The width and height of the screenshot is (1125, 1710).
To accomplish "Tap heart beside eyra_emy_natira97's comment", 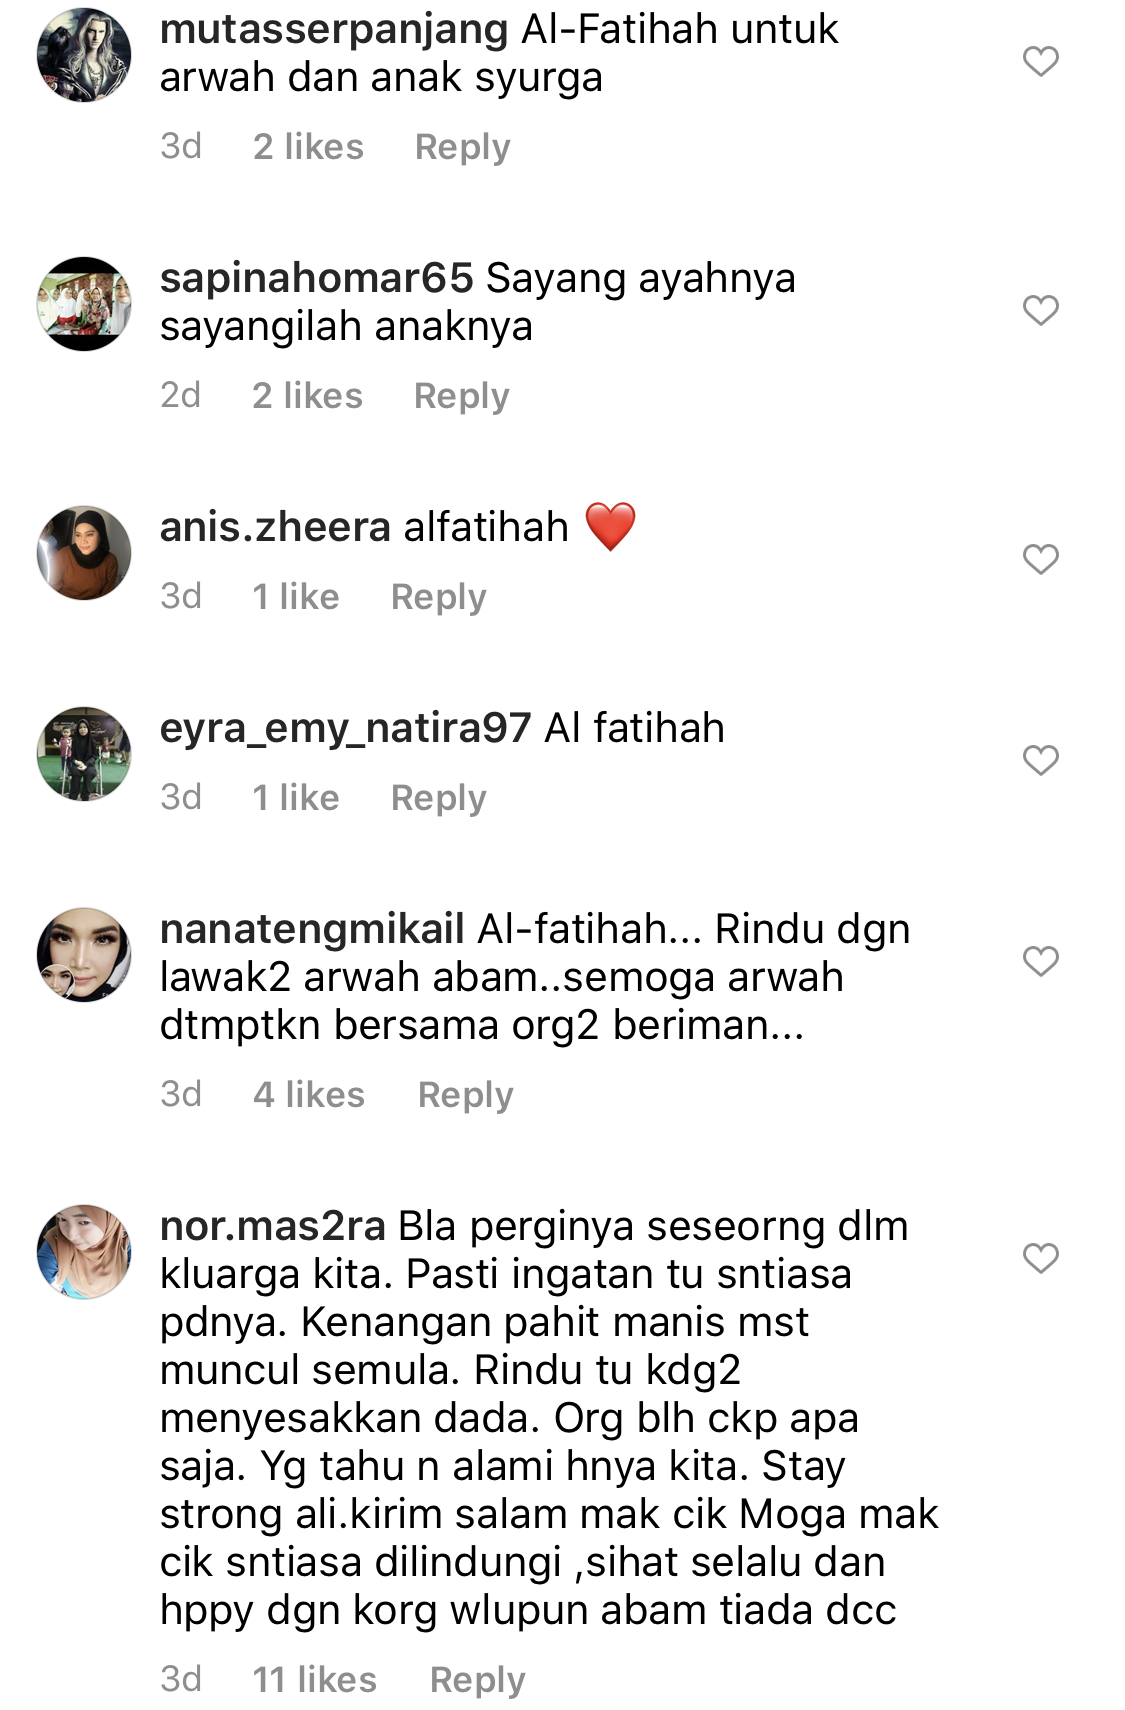I will (x=1040, y=760).
